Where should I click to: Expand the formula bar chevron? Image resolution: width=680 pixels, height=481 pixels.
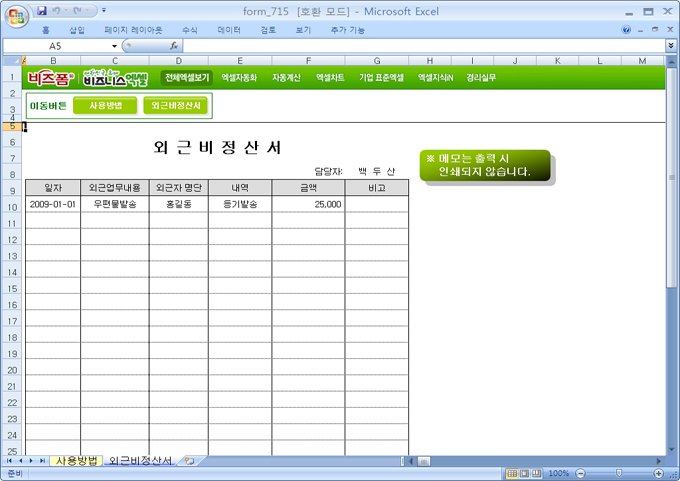point(671,46)
